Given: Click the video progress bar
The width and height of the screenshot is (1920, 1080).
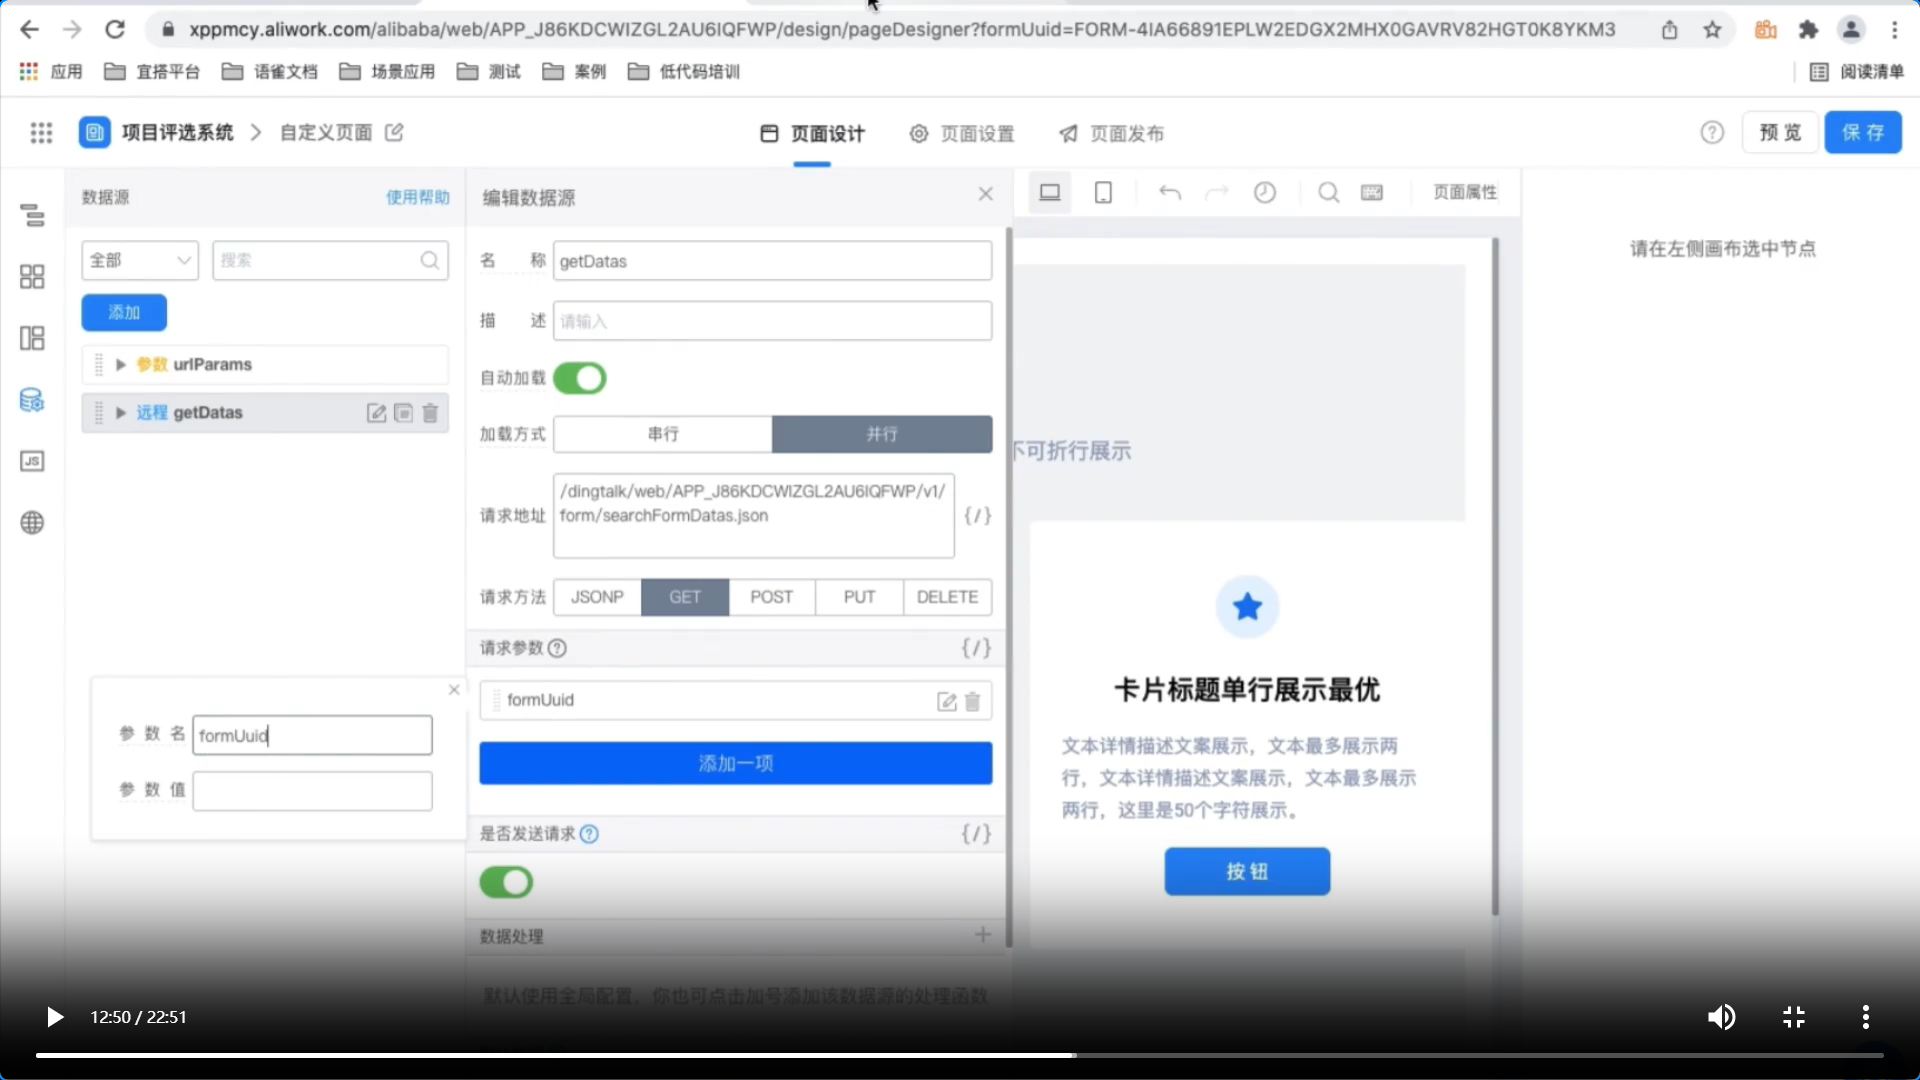Looking at the screenshot, I should (x=960, y=1055).
